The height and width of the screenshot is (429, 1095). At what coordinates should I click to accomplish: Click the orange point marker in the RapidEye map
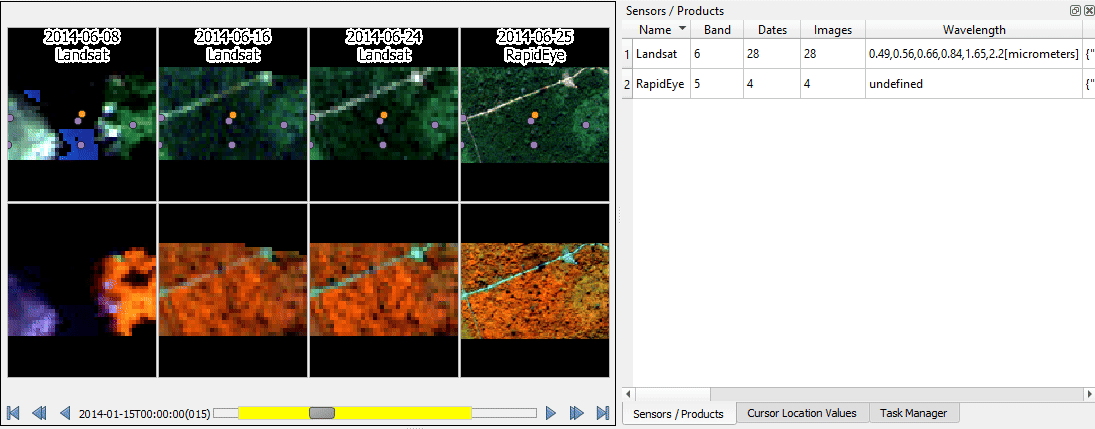535,115
